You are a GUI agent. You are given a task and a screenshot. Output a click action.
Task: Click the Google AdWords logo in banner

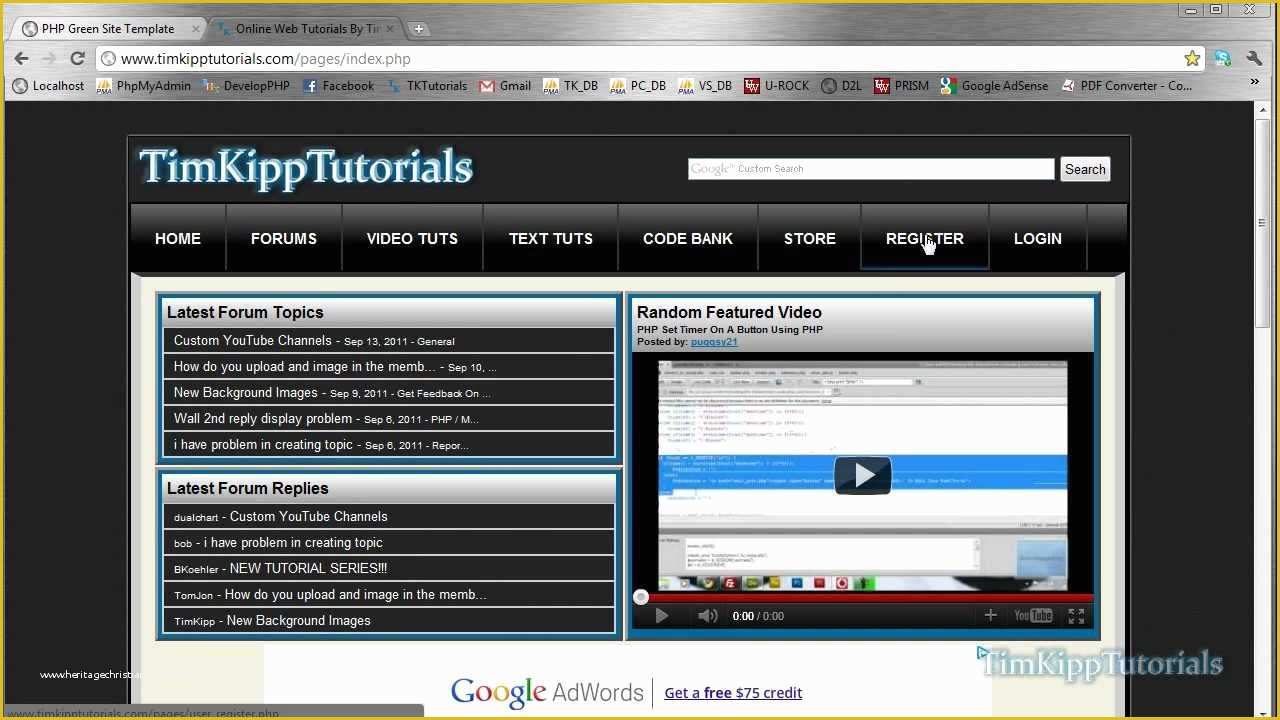point(547,692)
